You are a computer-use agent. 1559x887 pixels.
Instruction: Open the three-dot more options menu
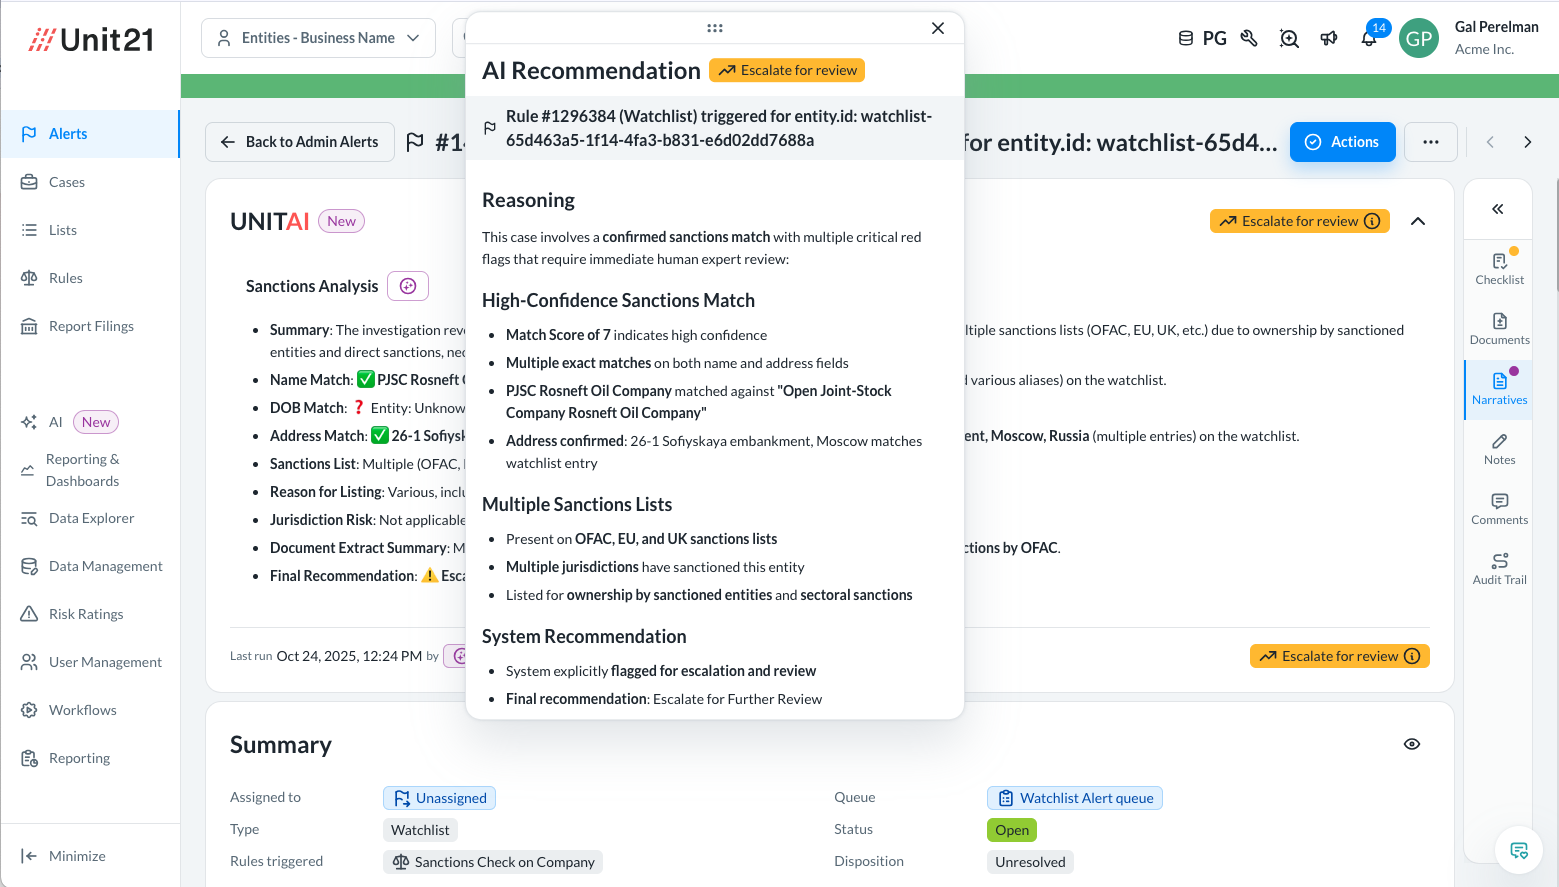click(1431, 142)
